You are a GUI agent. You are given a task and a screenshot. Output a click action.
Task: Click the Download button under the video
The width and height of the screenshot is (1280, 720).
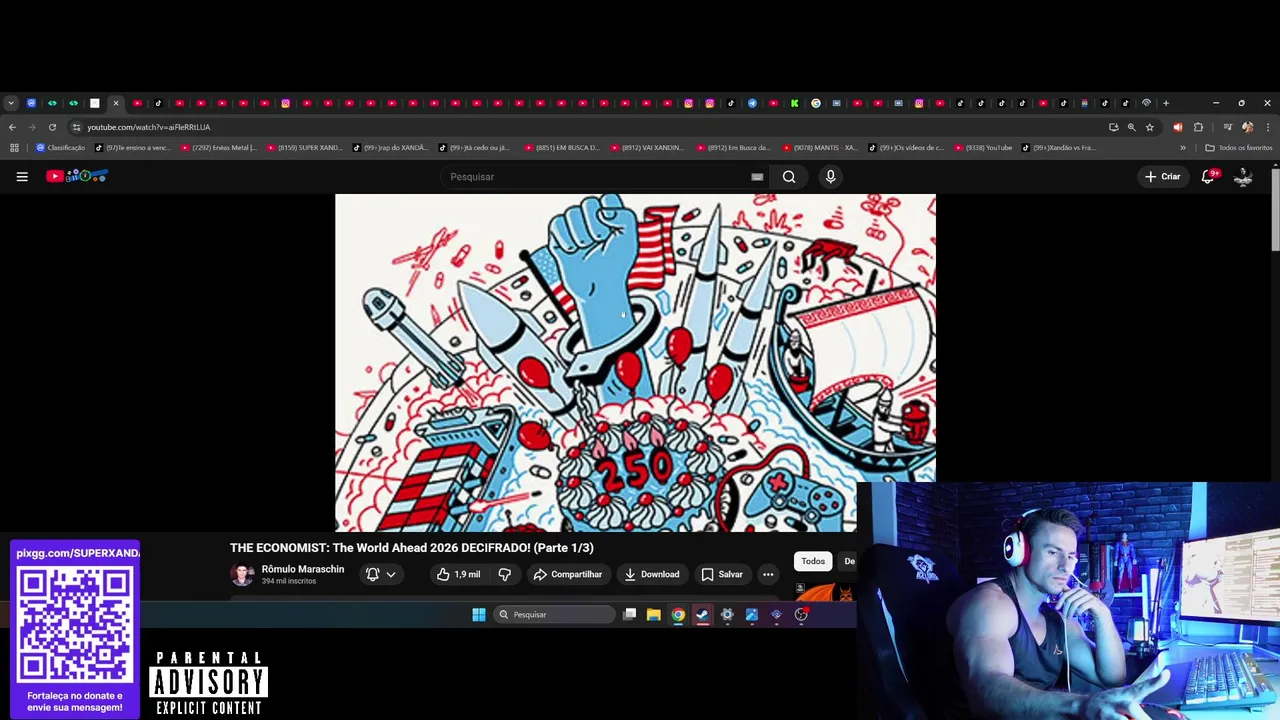[x=652, y=574]
